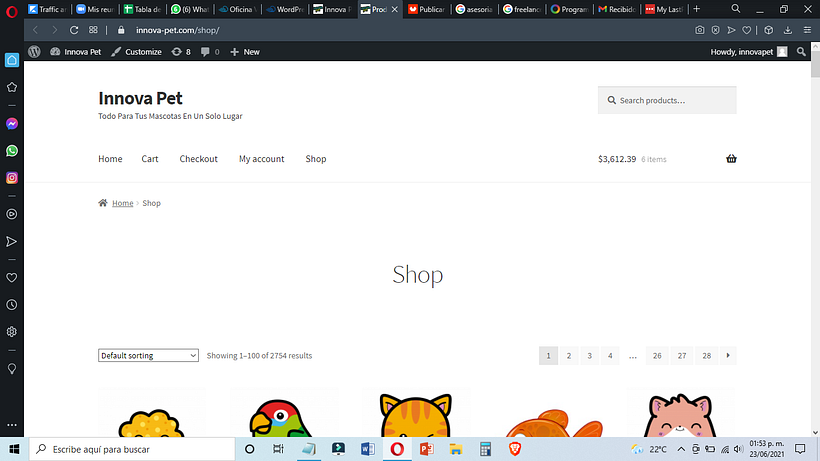Reload the current page
The image size is (820, 461).
pyautogui.click(x=74, y=30)
